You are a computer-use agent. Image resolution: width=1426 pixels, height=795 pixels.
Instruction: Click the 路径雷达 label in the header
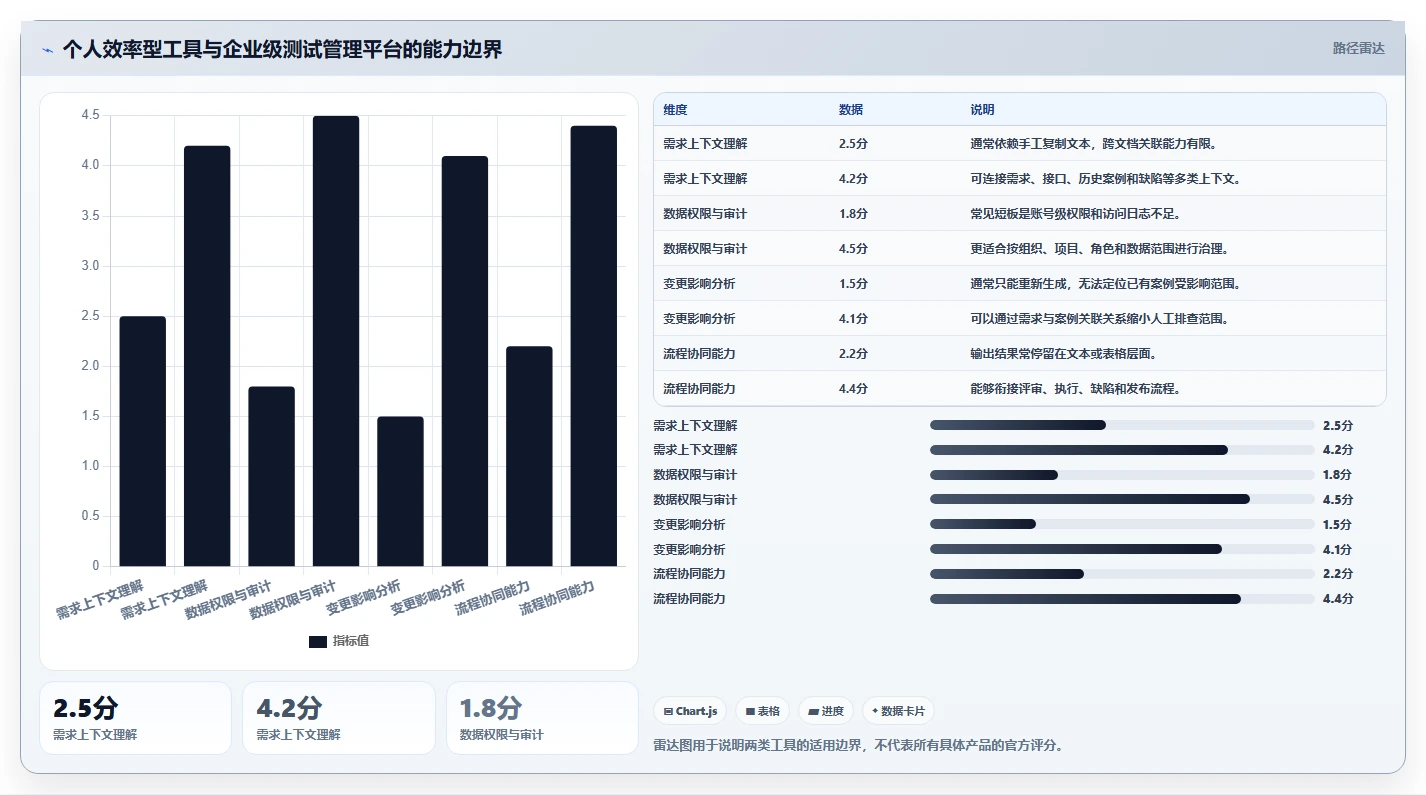click(1359, 48)
